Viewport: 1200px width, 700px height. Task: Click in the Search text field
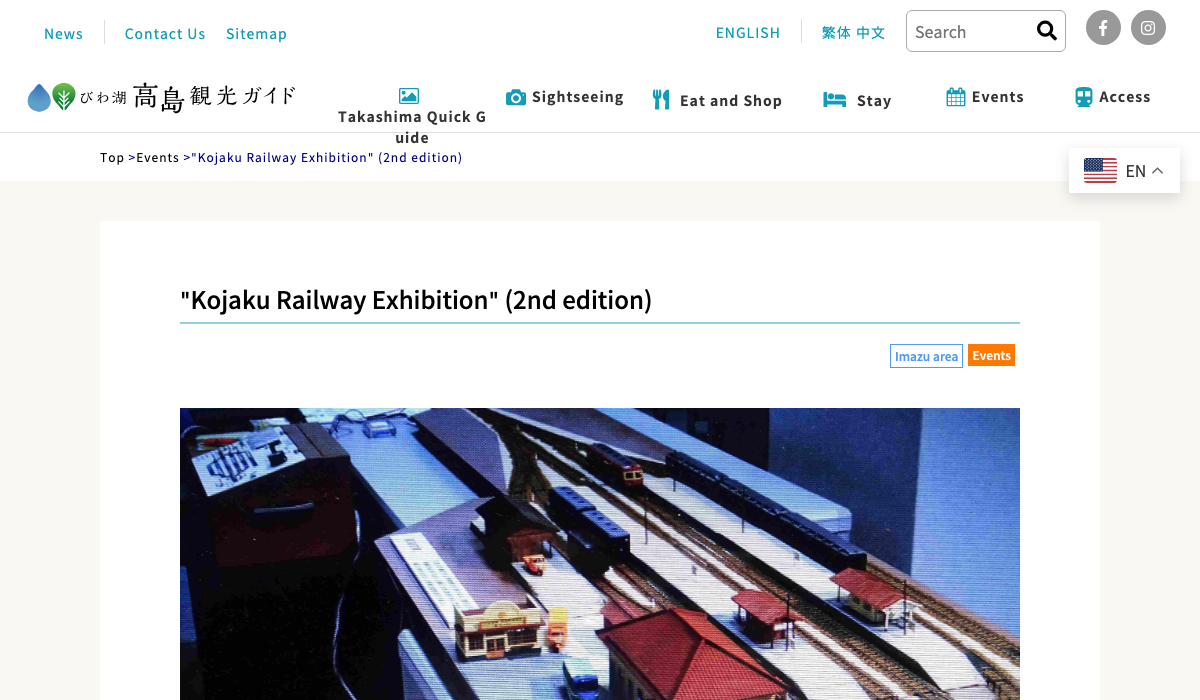pos(968,31)
